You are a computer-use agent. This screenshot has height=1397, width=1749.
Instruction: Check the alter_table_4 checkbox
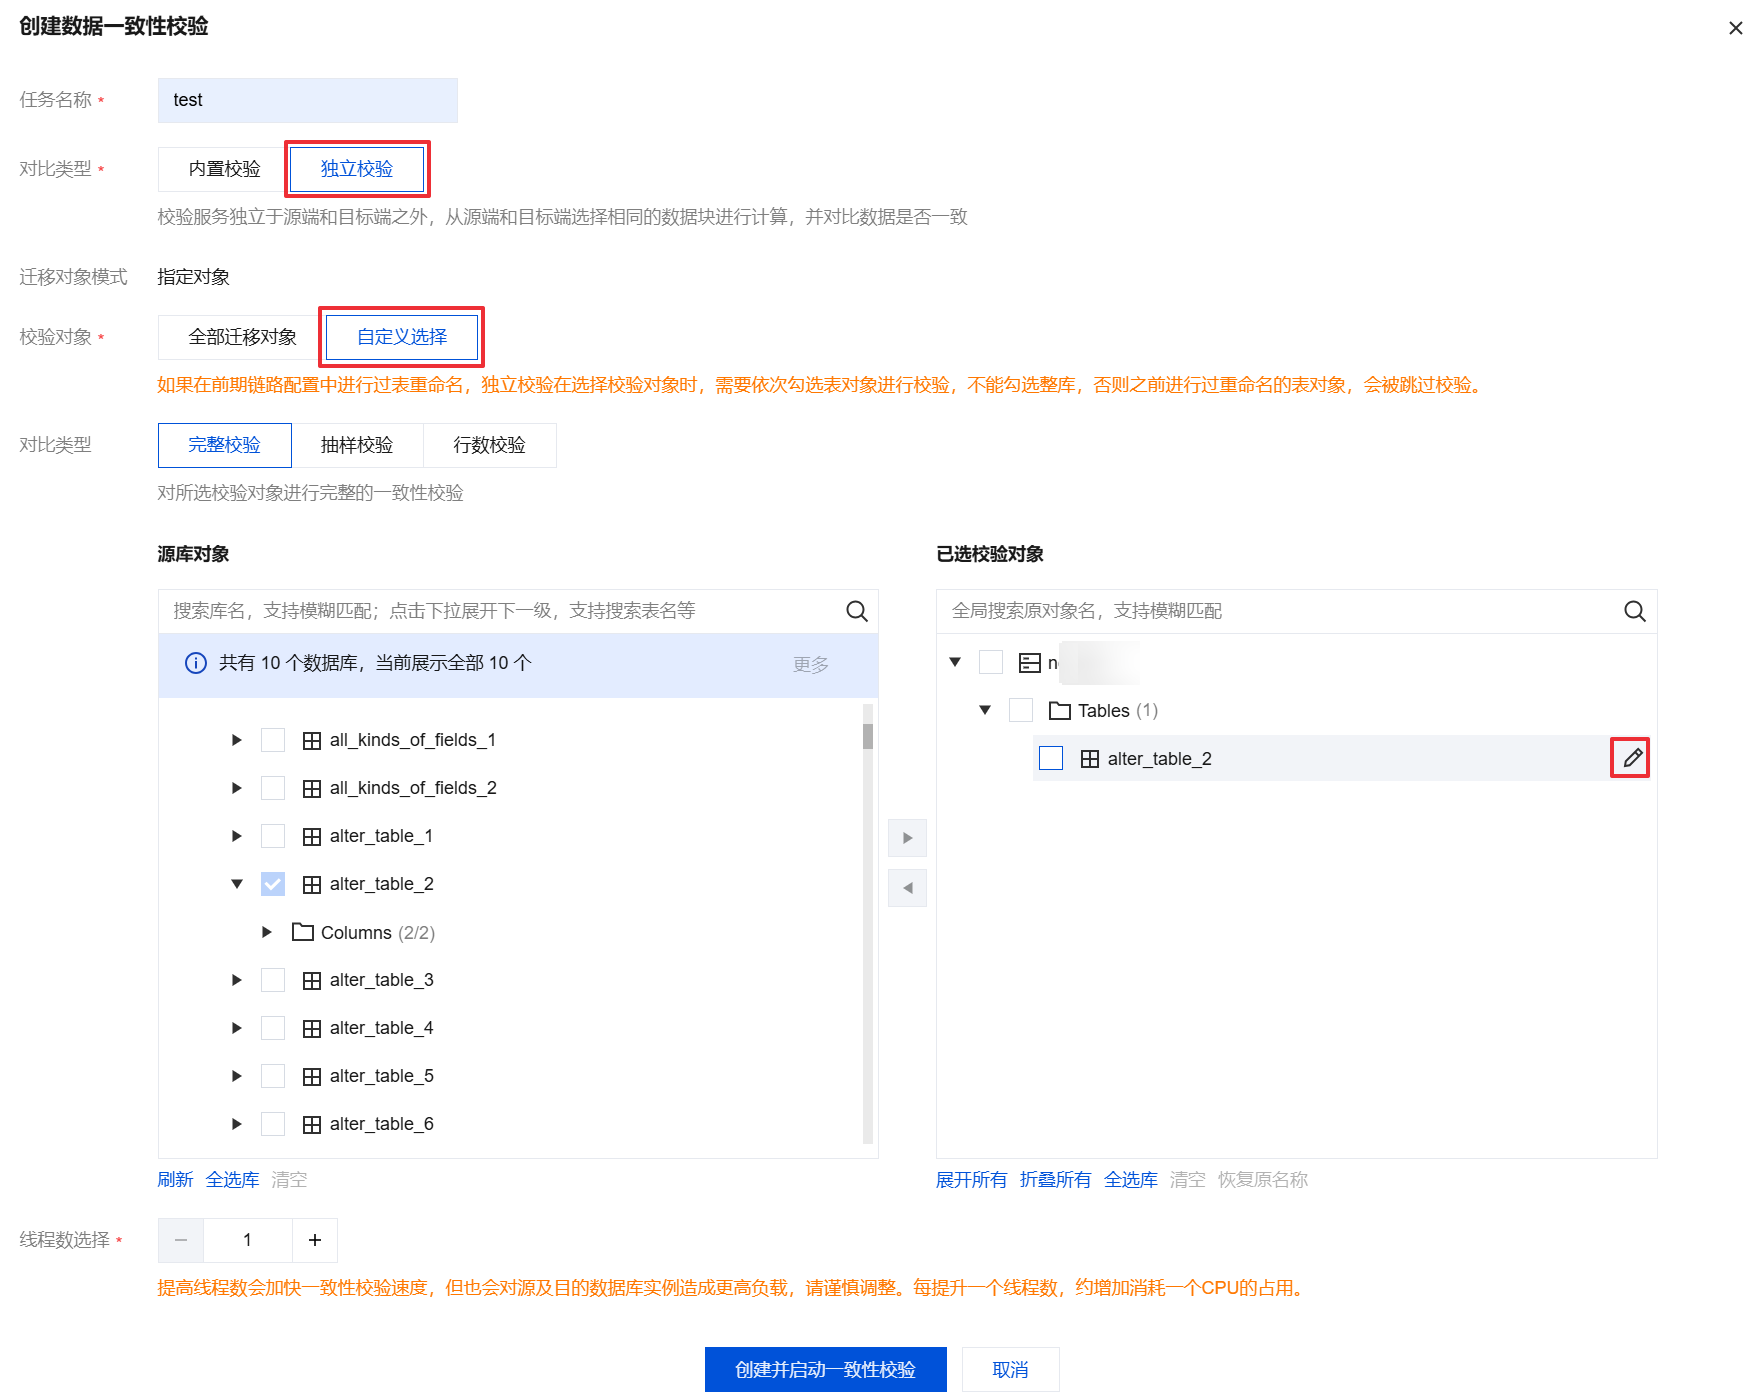coord(273,1028)
